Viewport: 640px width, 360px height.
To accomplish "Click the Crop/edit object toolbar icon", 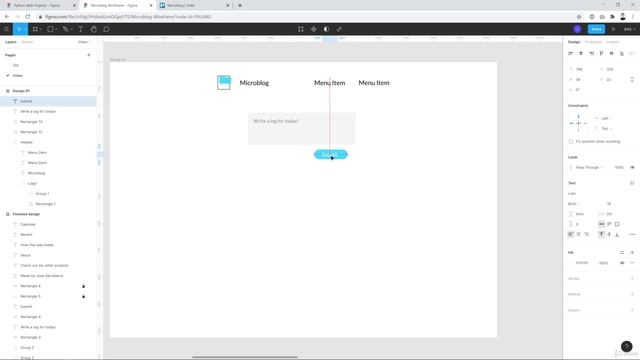I will point(339,29).
